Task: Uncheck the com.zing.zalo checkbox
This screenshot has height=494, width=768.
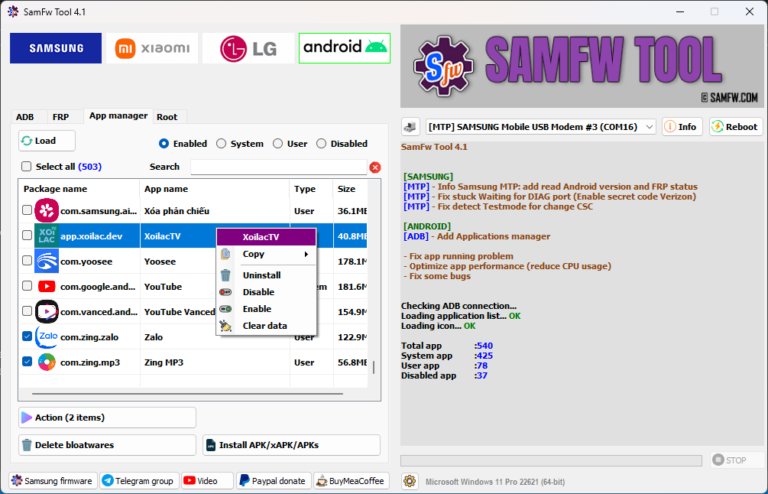Action: [x=27, y=337]
